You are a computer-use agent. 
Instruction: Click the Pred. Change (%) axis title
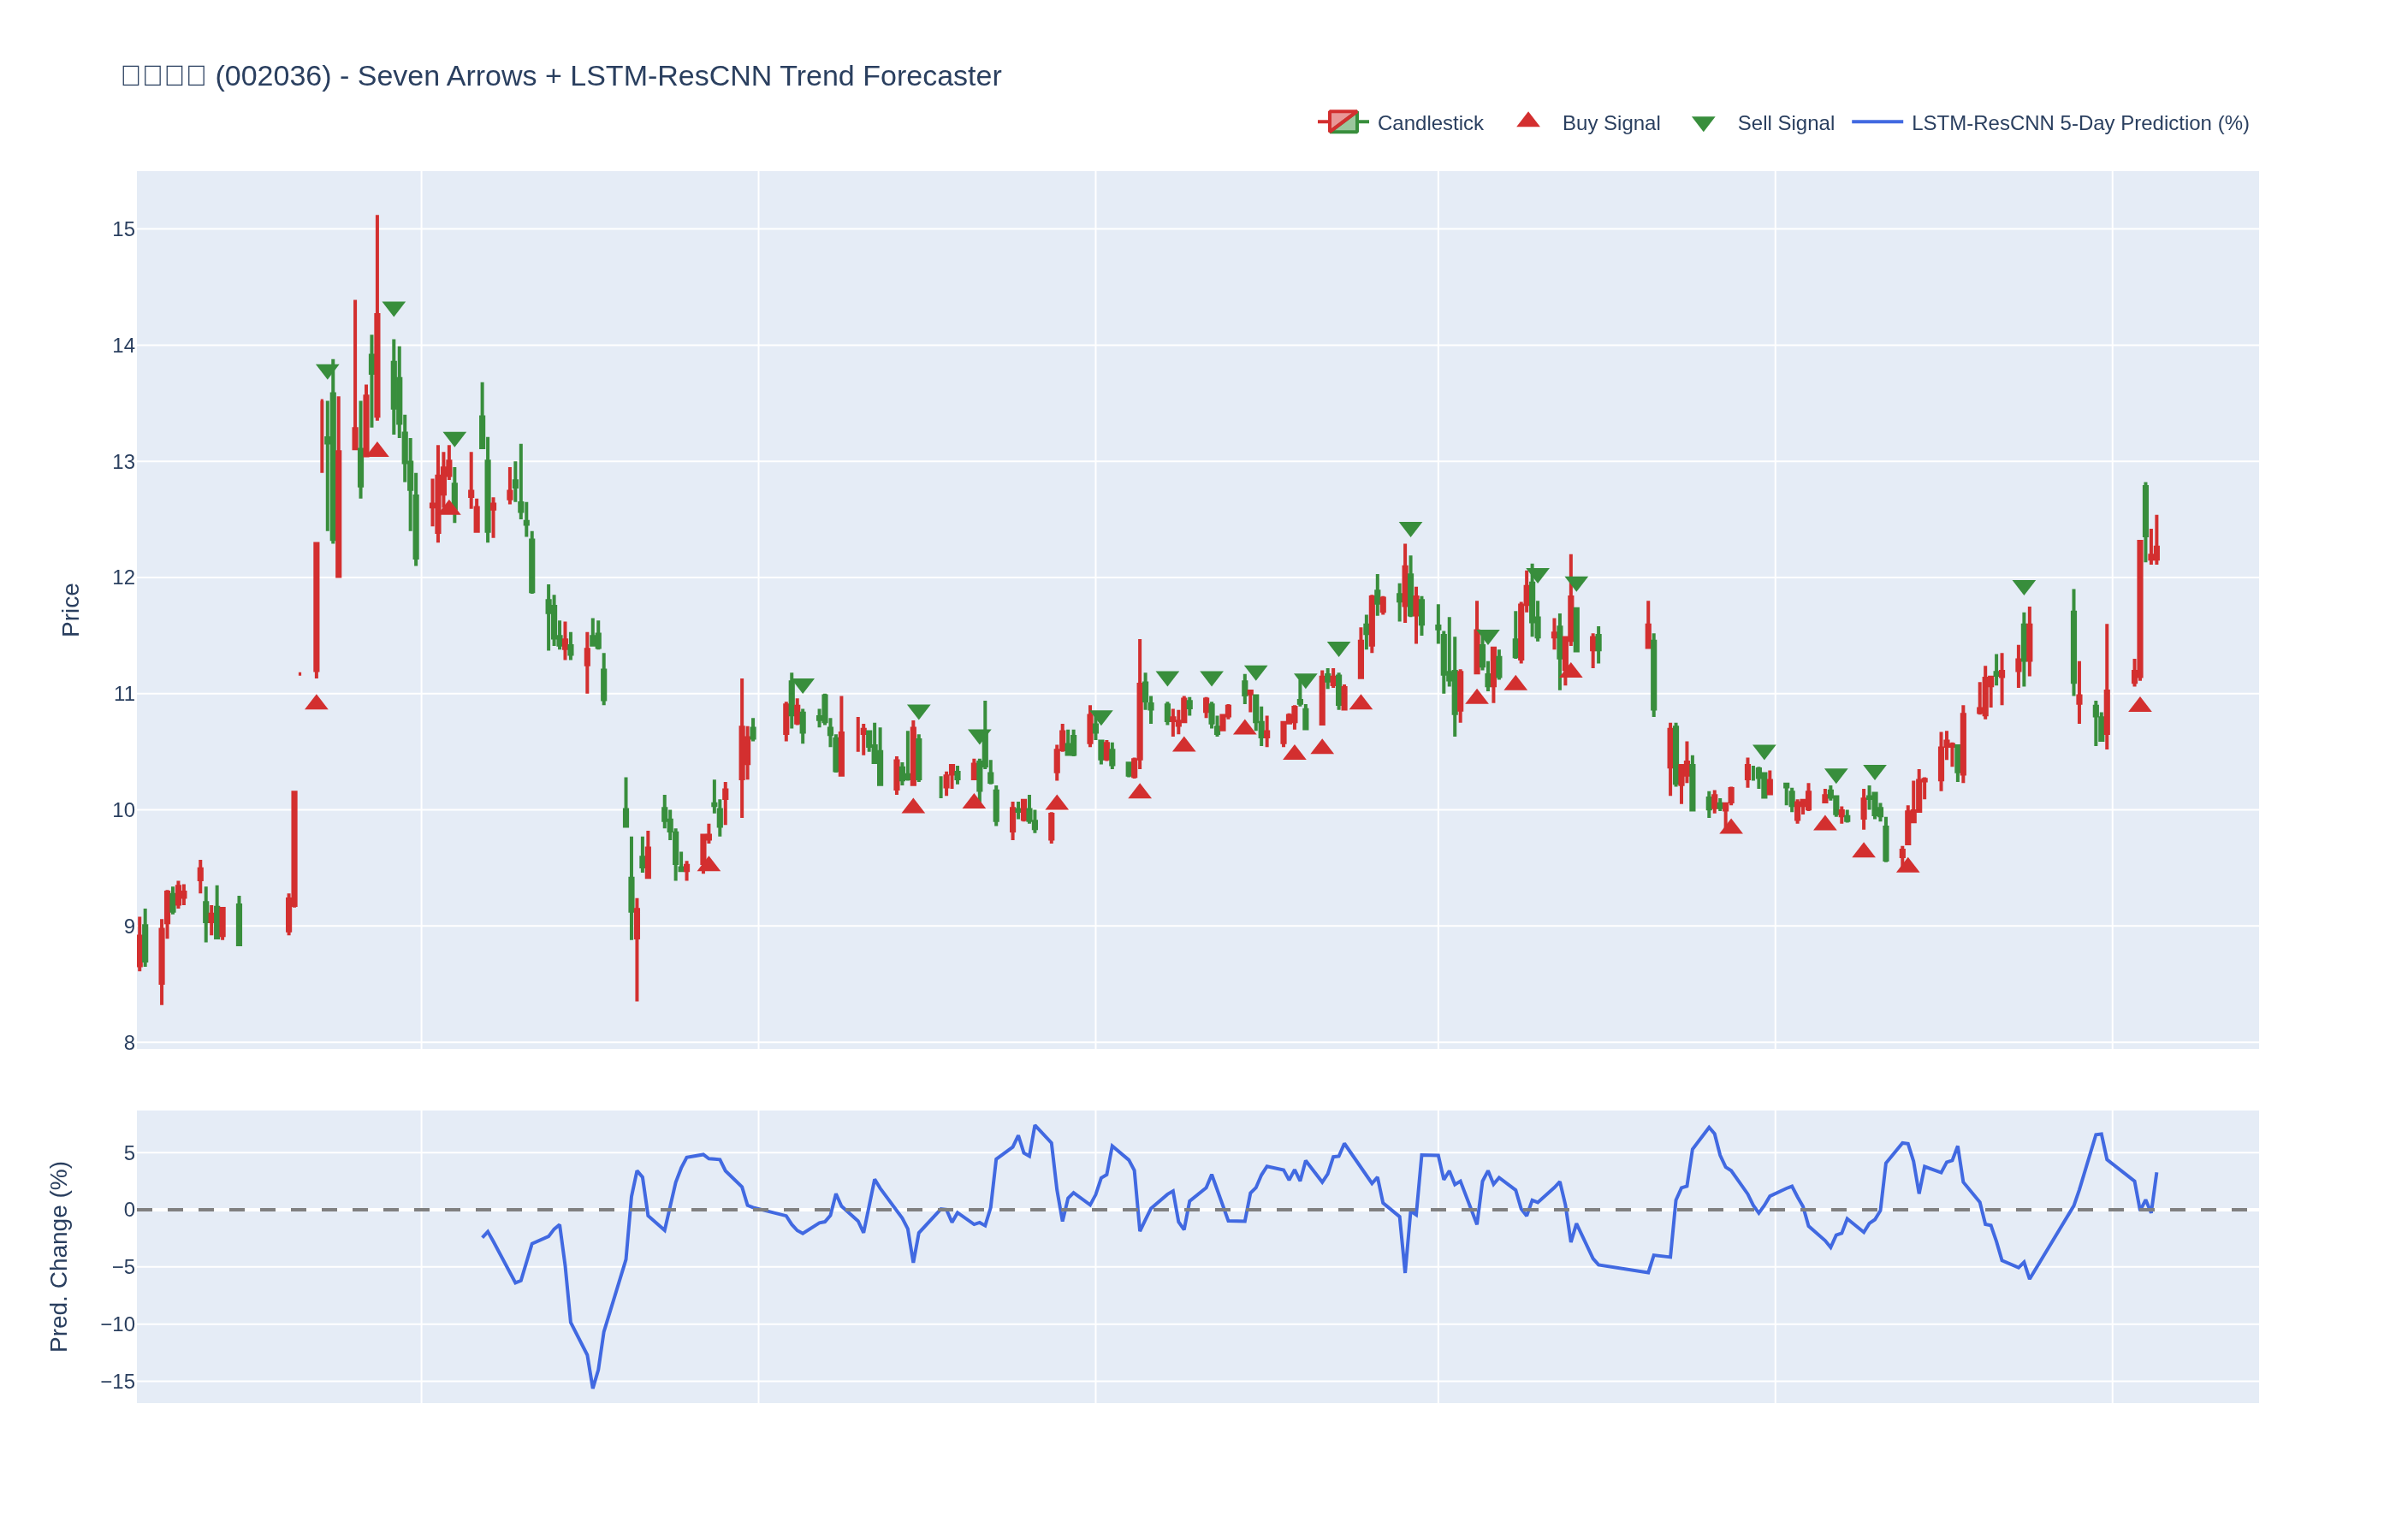tap(59, 1256)
